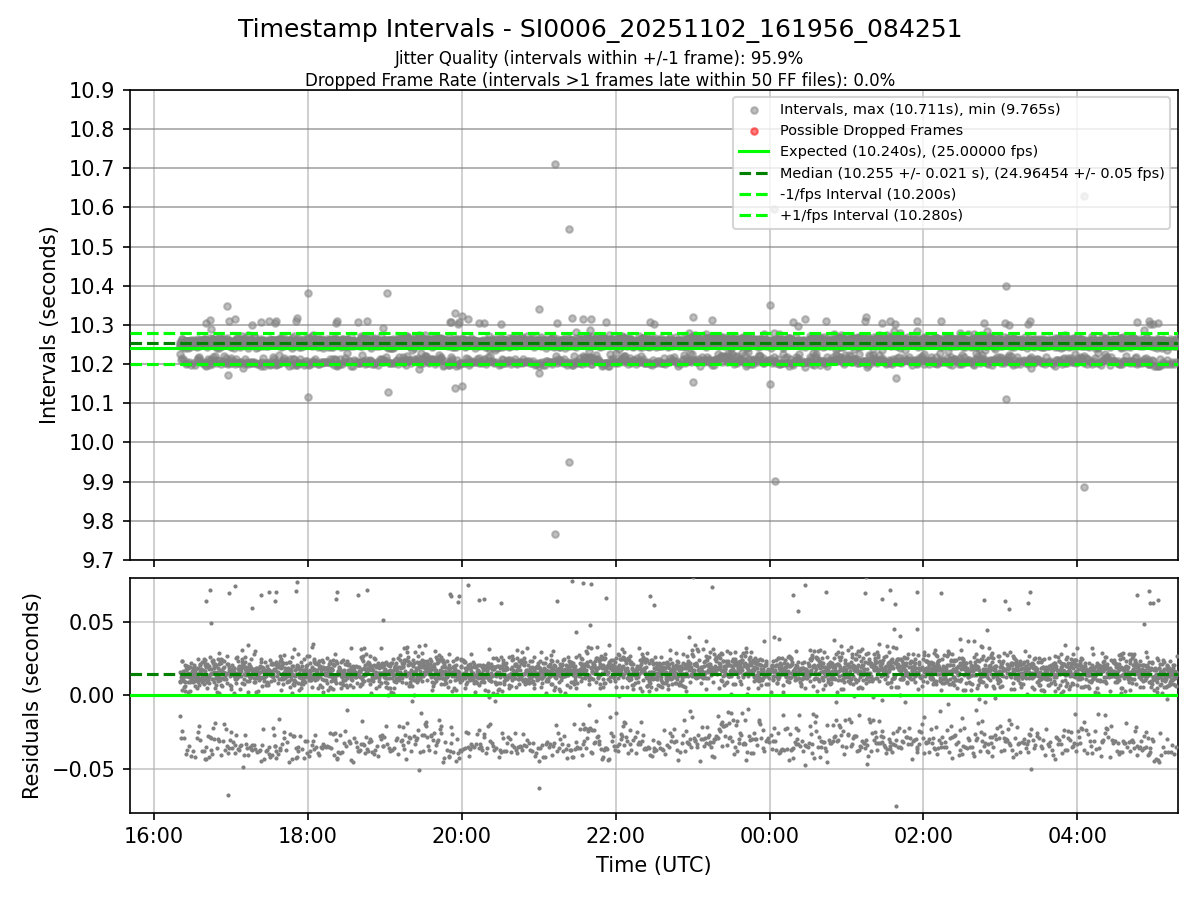Click the 'Intervals (seconds)' y-axis label

click(48, 325)
